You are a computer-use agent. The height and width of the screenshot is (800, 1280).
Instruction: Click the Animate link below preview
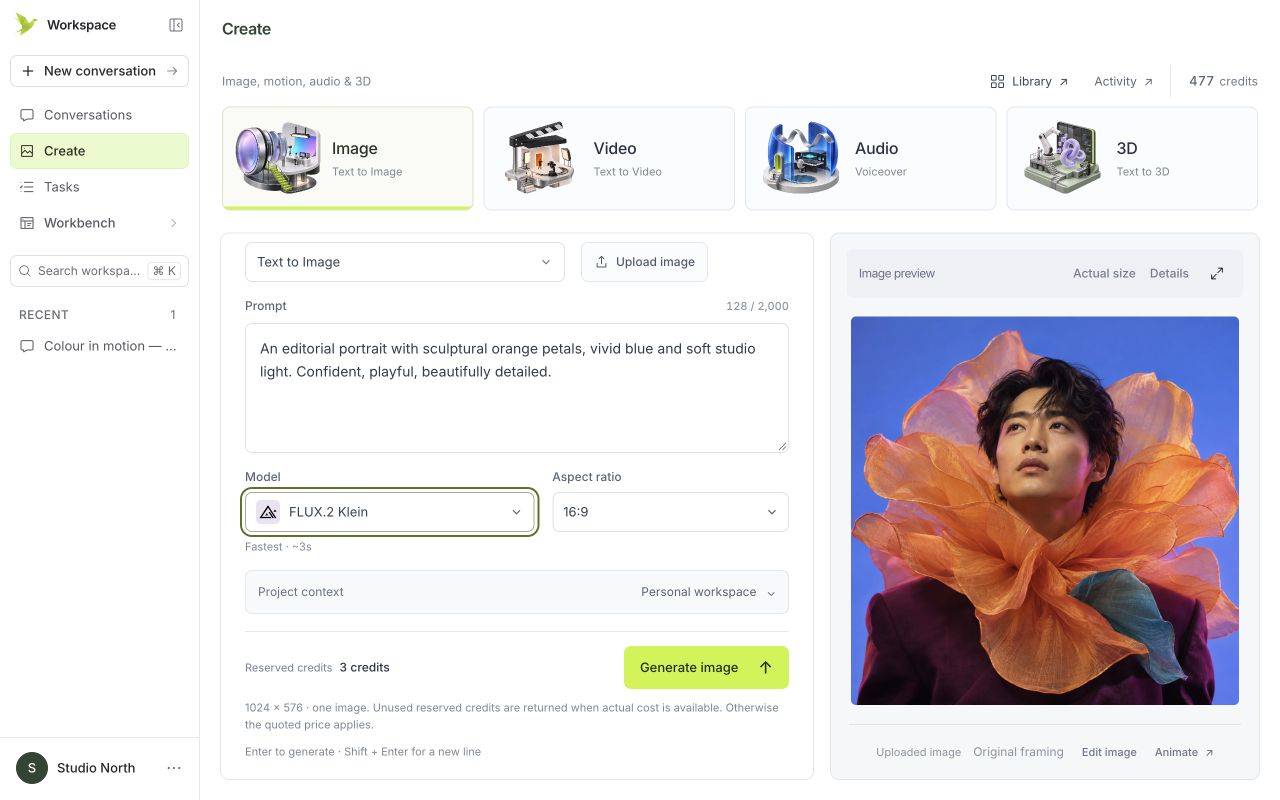point(1184,752)
